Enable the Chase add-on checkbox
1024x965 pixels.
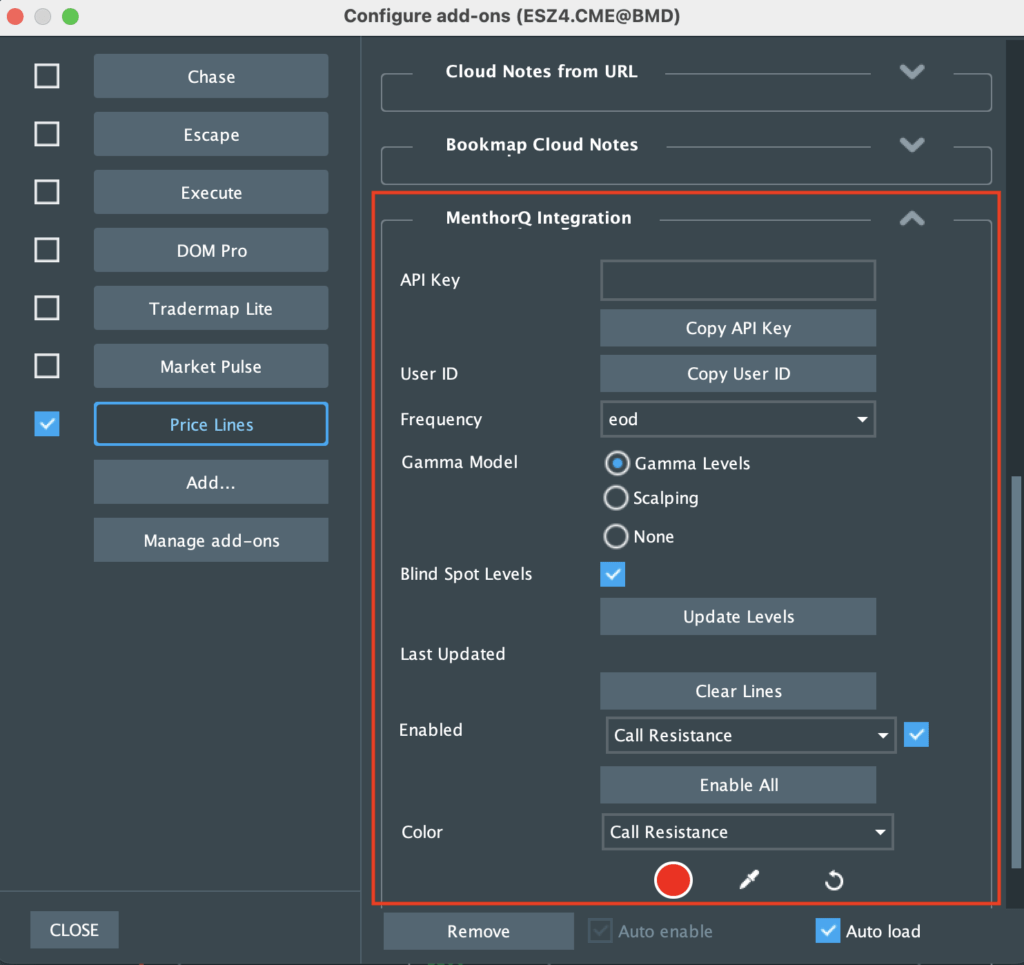pos(47,76)
